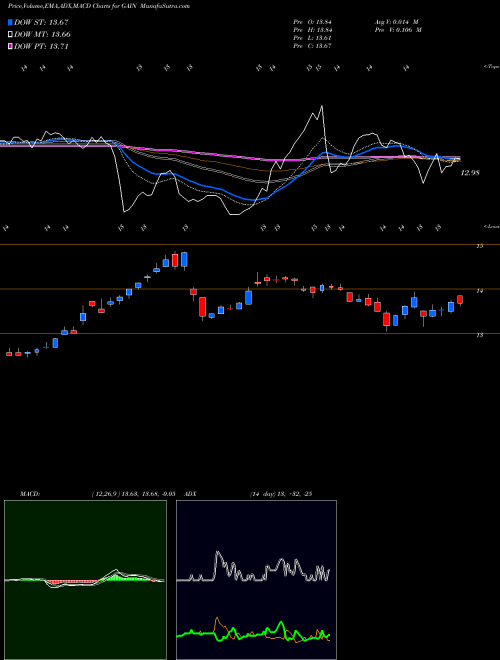Click the 15 price axis label
The height and width of the screenshot is (660, 500).
479,246
